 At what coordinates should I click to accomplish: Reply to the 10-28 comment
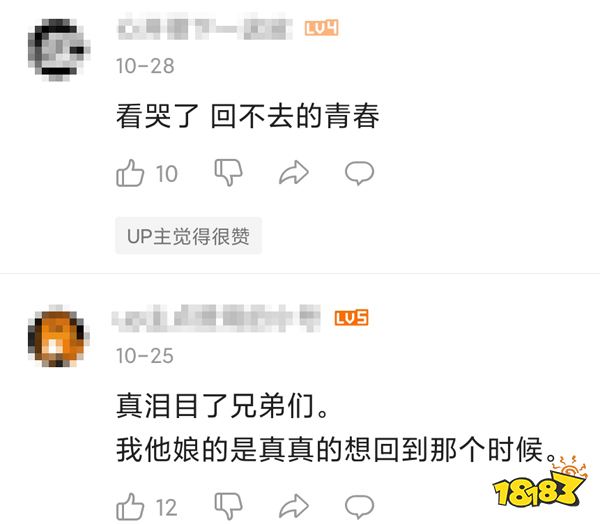coord(359,173)
